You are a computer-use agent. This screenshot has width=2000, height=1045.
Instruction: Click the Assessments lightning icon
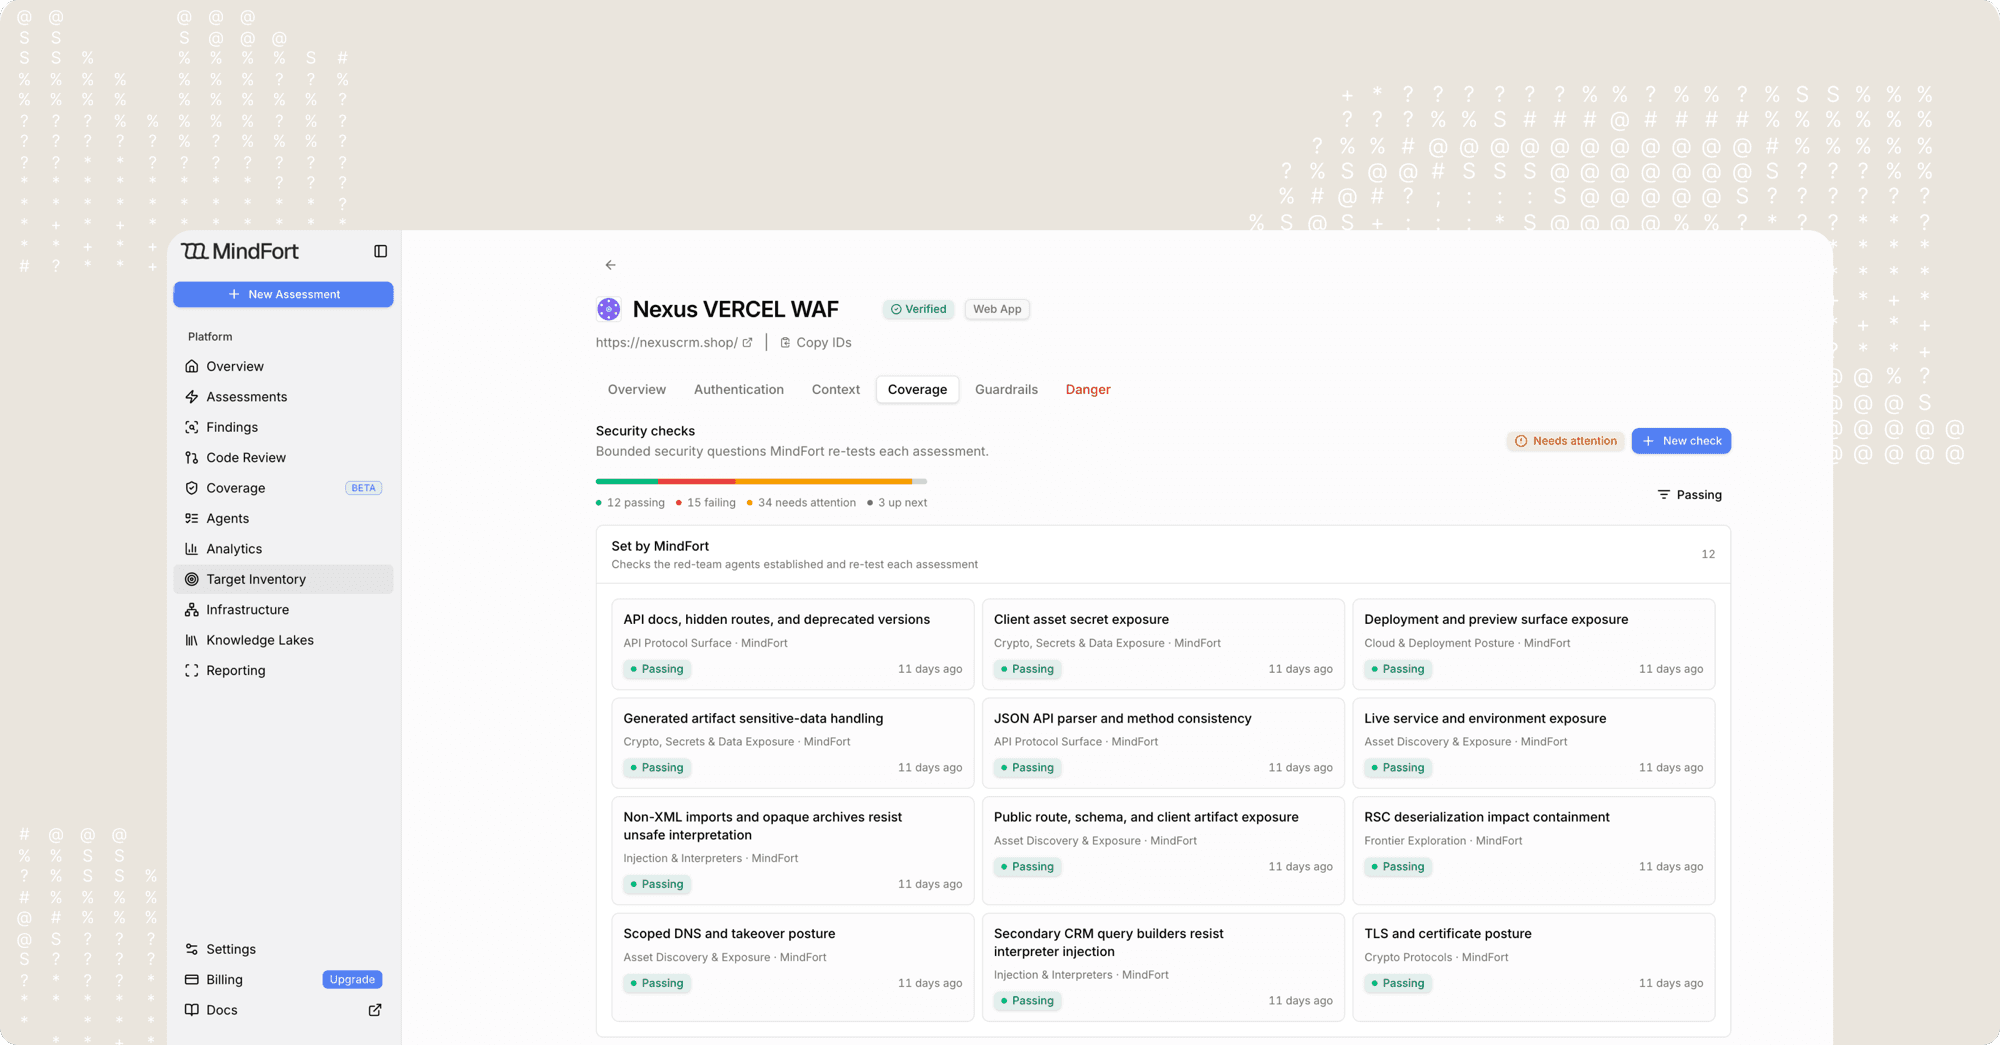(x=192, y=397)
